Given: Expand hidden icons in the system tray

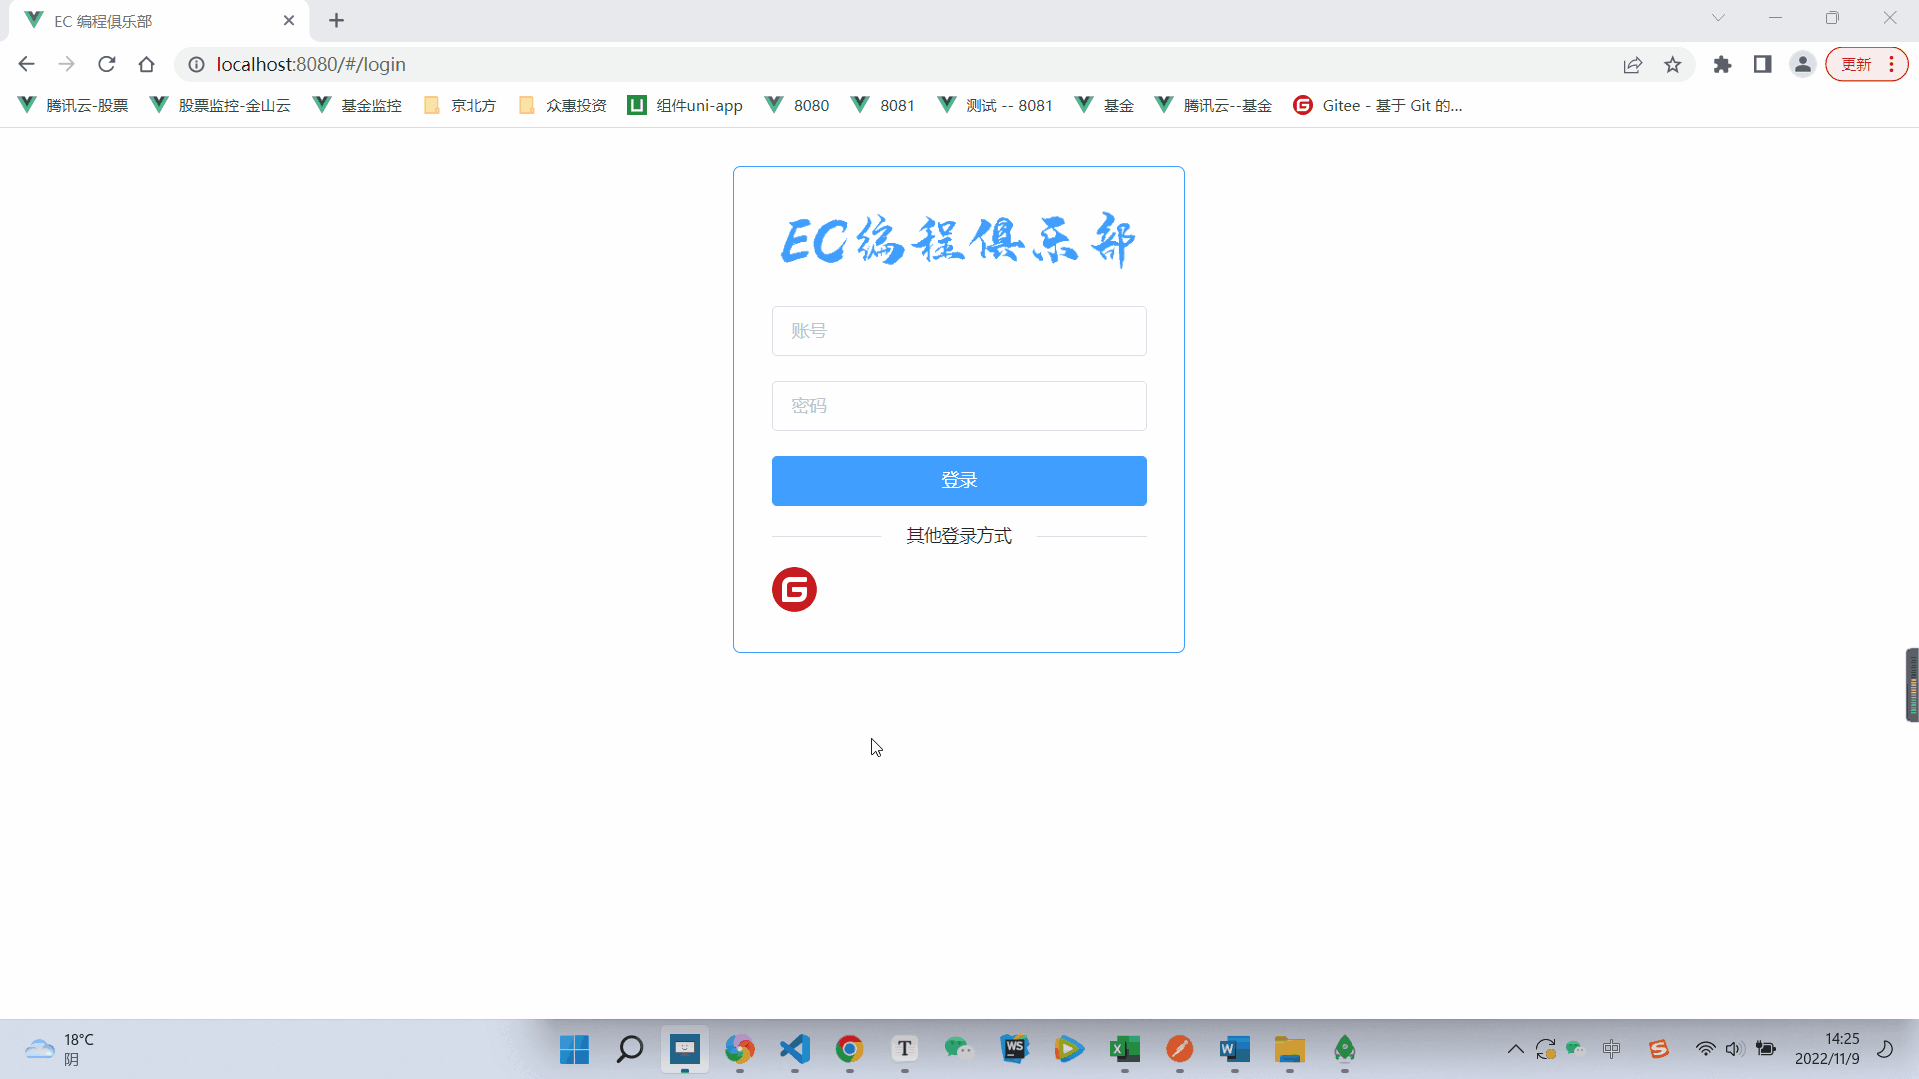Looking at the screenshot, I should 1514,1049.
